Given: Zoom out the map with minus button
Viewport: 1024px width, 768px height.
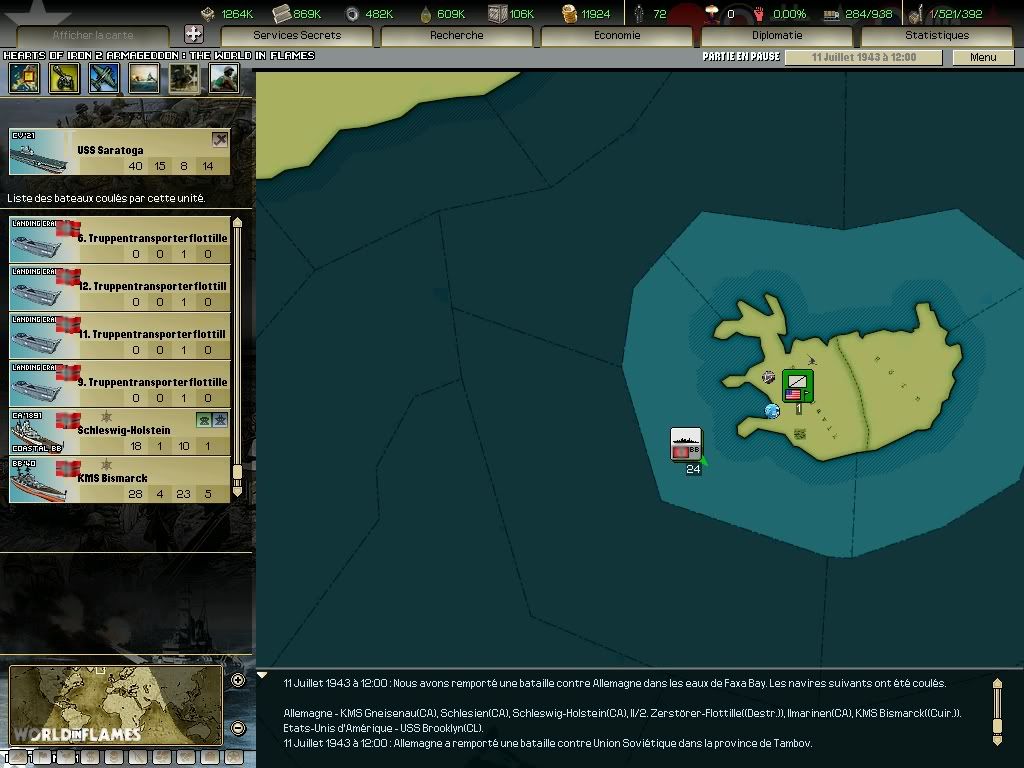Looking at the screenshot, I should (x=238, y=728).
